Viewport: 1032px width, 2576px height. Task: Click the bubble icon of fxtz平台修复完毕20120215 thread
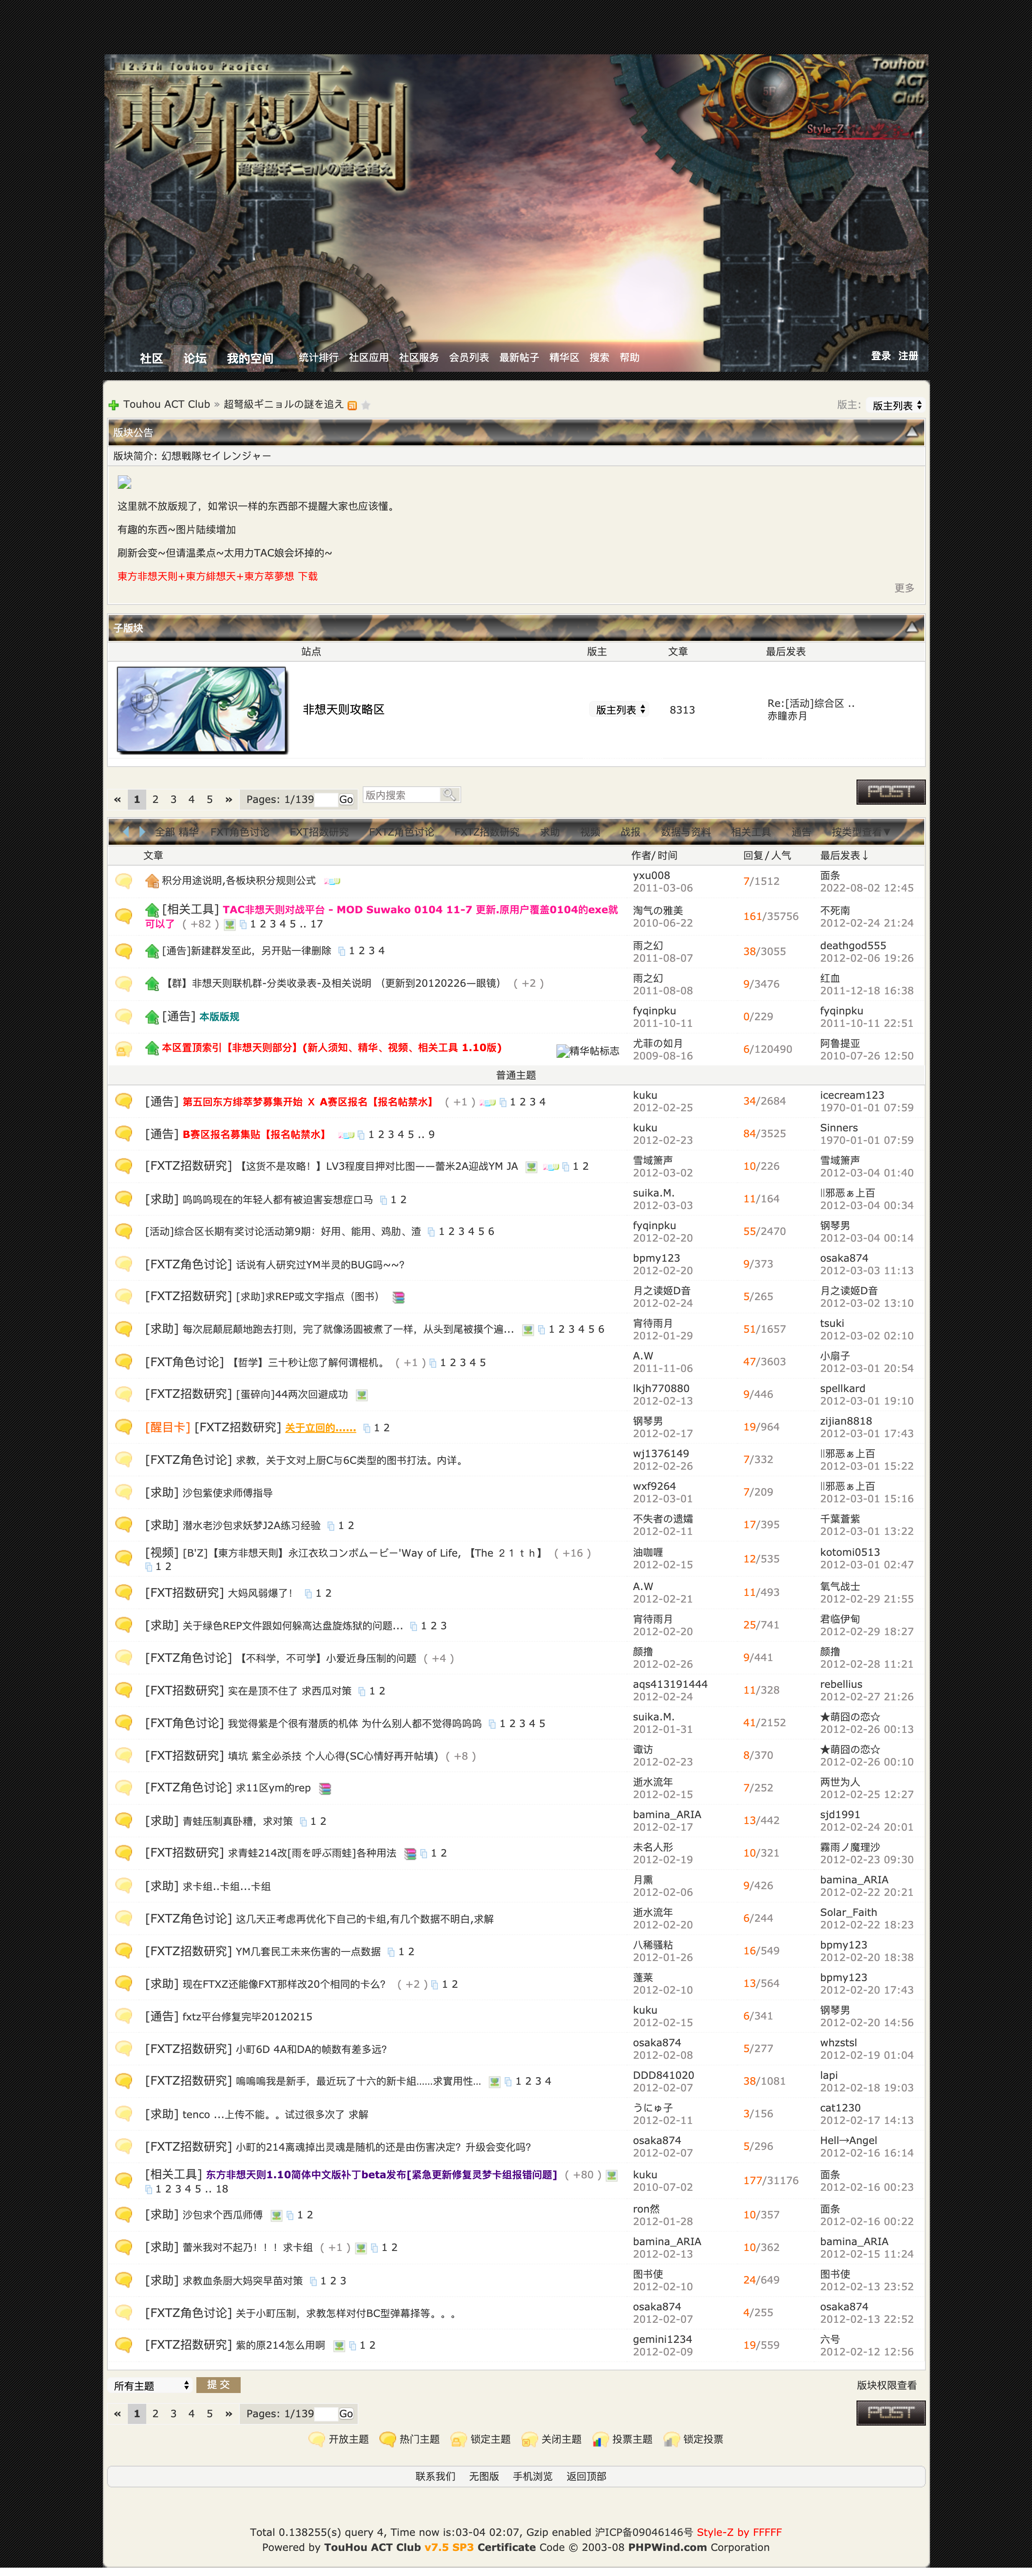pyautogui.click(x=124, y=2016)
